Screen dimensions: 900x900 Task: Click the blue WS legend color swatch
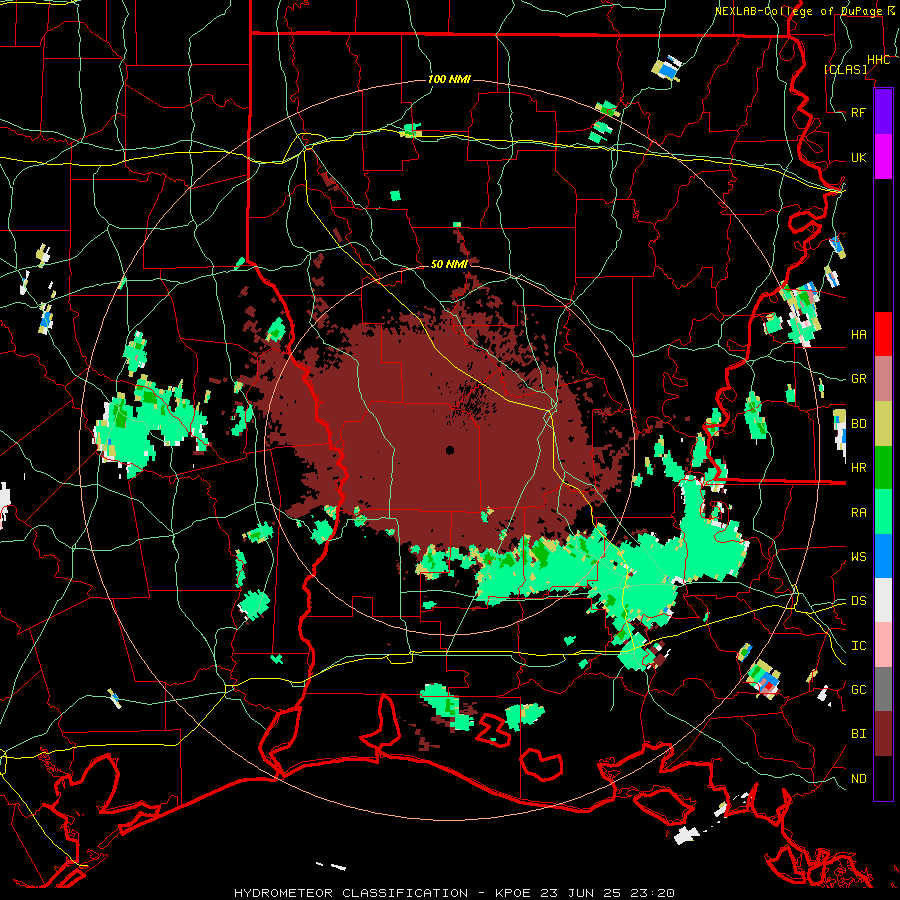coord(883,556)
